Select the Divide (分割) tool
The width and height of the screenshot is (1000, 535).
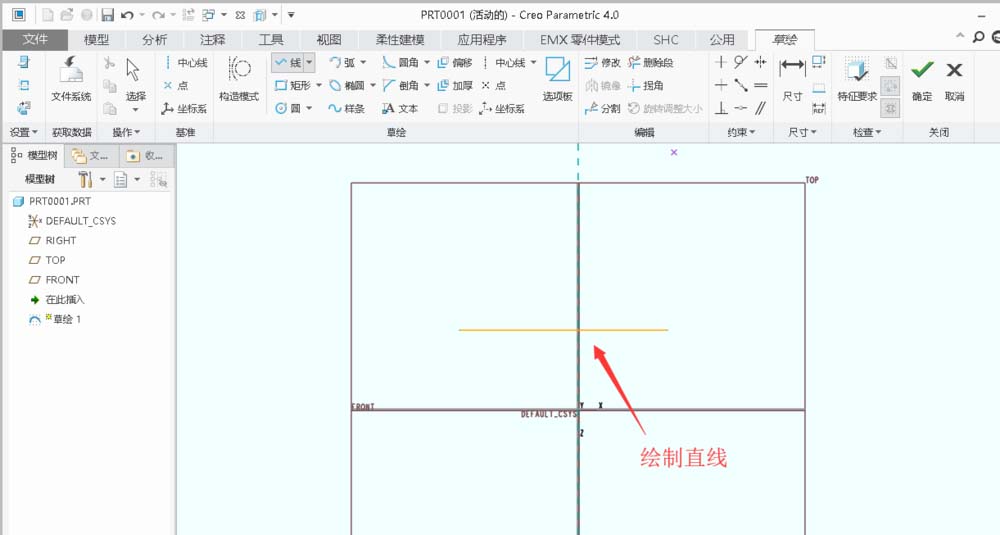602,108
